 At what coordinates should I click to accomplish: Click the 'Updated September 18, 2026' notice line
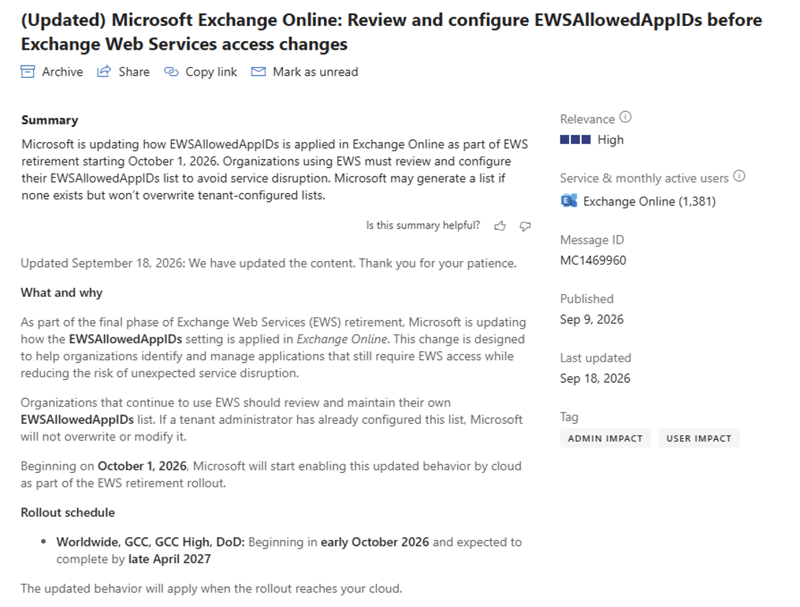click(268, 263)
